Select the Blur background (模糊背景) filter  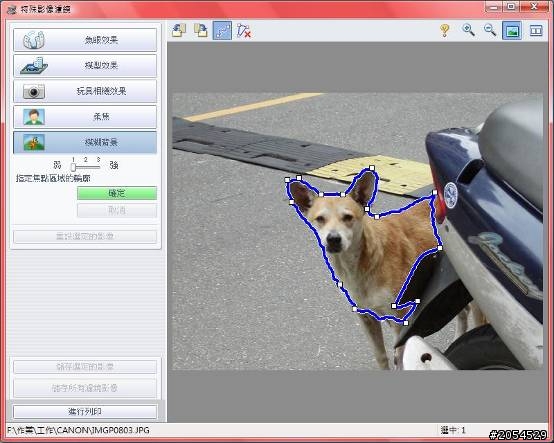[x=85, y=142]
